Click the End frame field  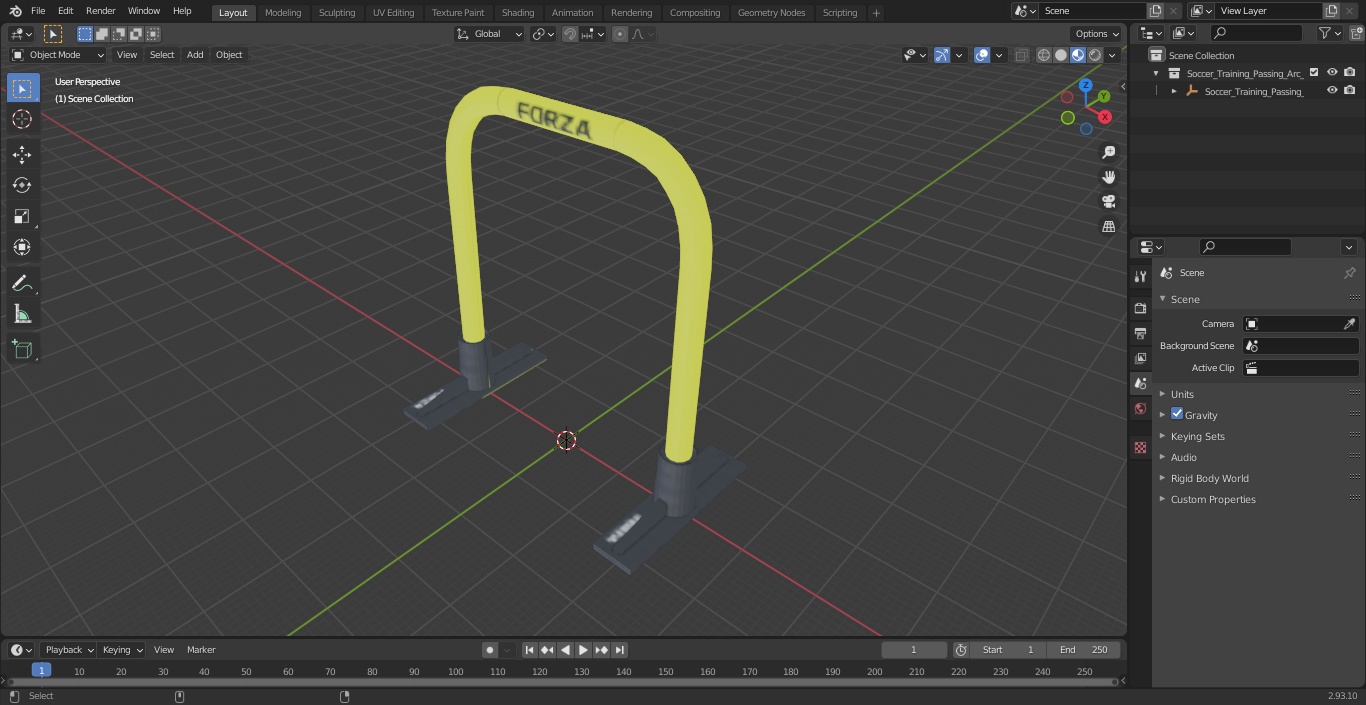1083,650
